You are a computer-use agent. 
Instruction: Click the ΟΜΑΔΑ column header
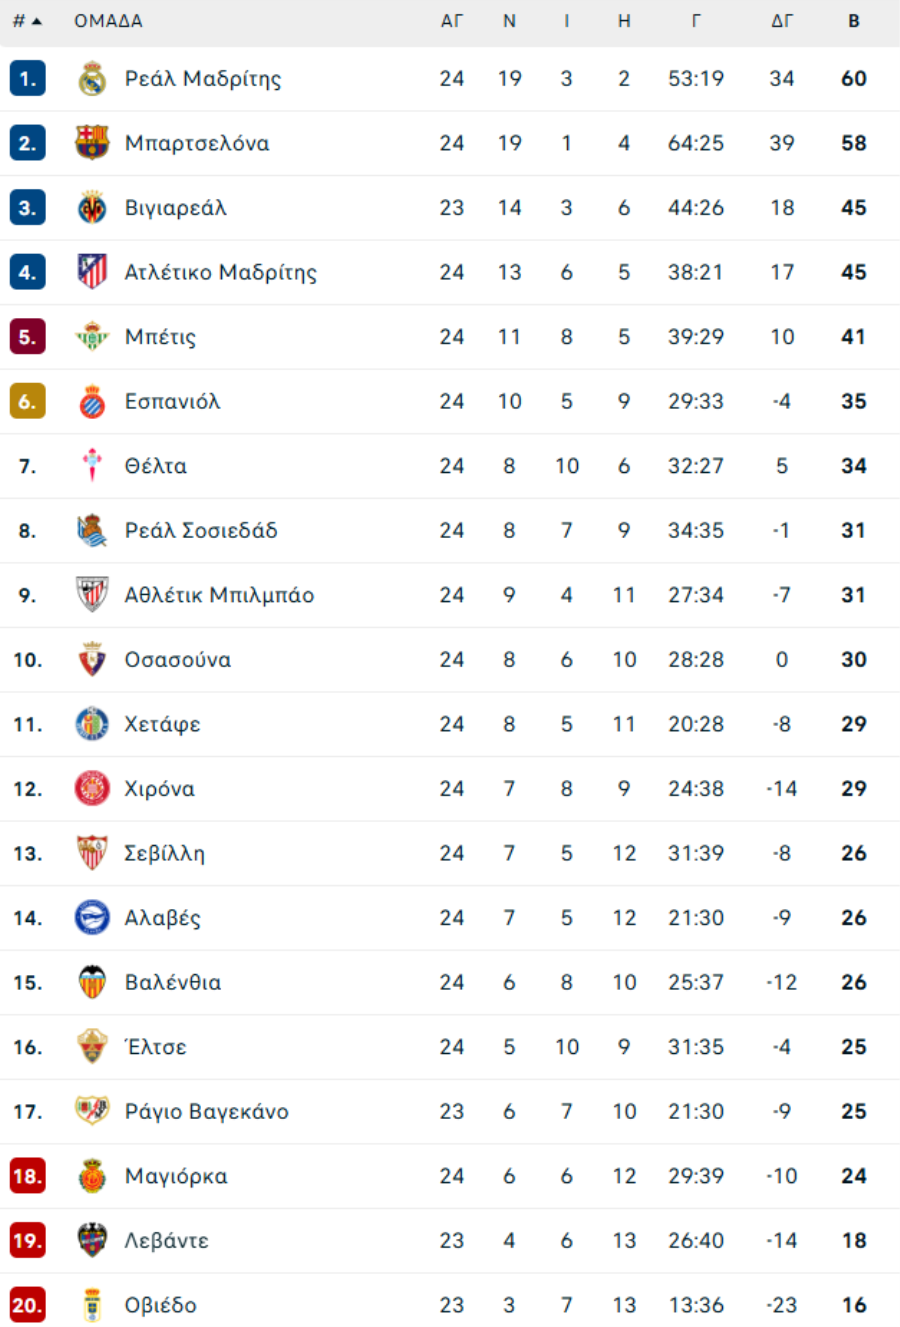[x=108, y=21]
